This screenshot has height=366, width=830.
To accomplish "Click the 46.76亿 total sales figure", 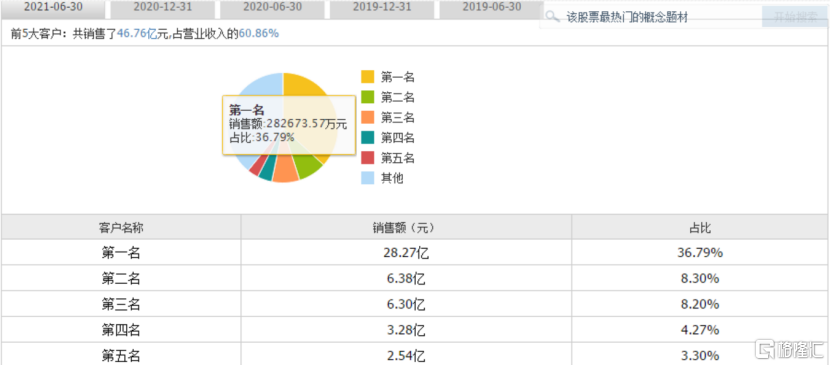I will coord(137,34).
